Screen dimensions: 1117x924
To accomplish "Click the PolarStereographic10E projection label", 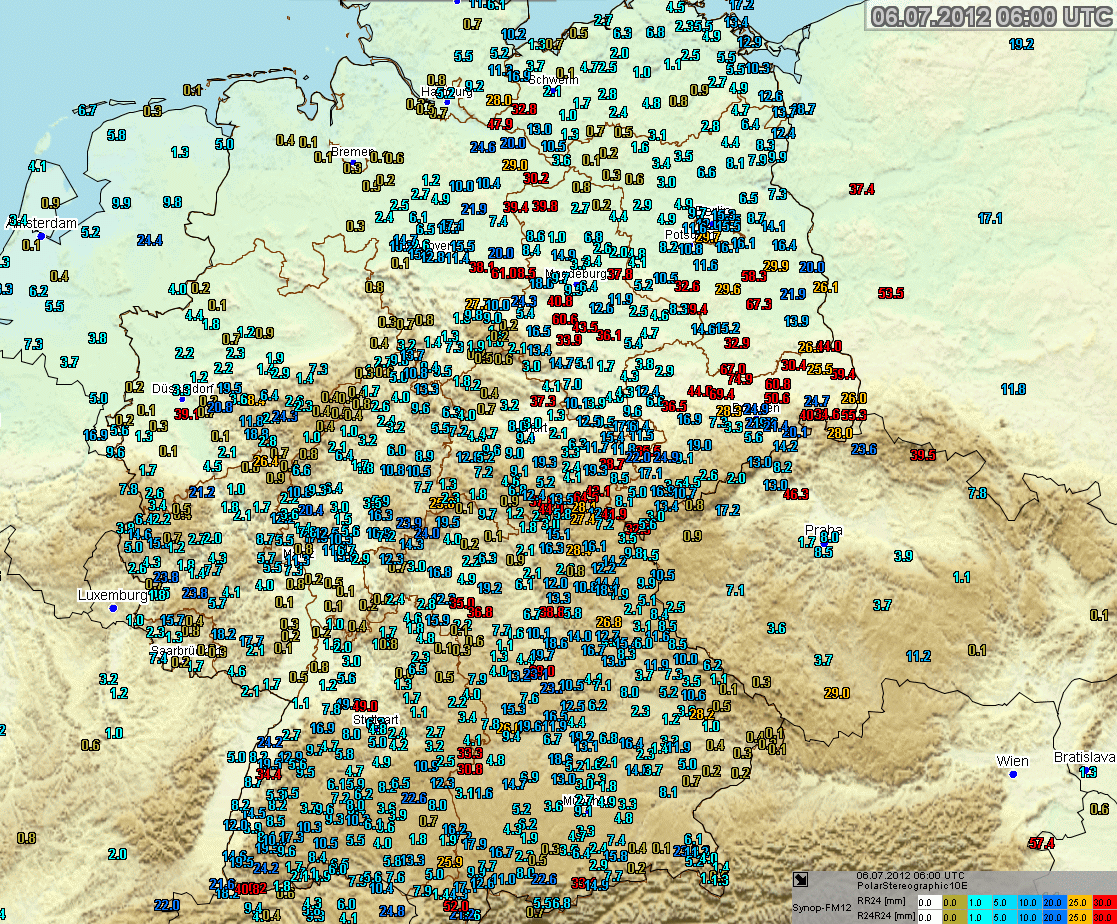I will [x=912, y=886].
